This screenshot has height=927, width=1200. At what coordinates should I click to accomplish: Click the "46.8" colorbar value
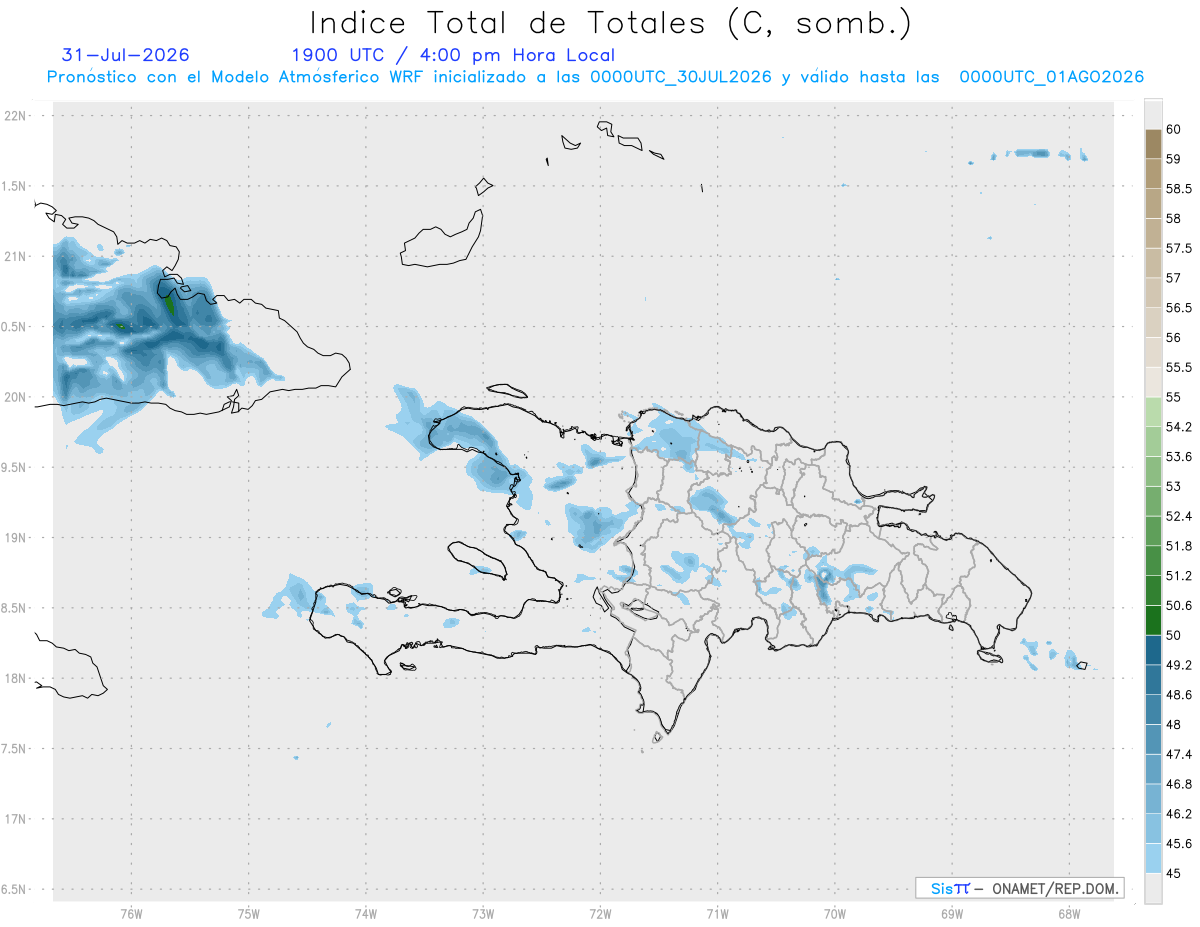tap(1178, 784)
